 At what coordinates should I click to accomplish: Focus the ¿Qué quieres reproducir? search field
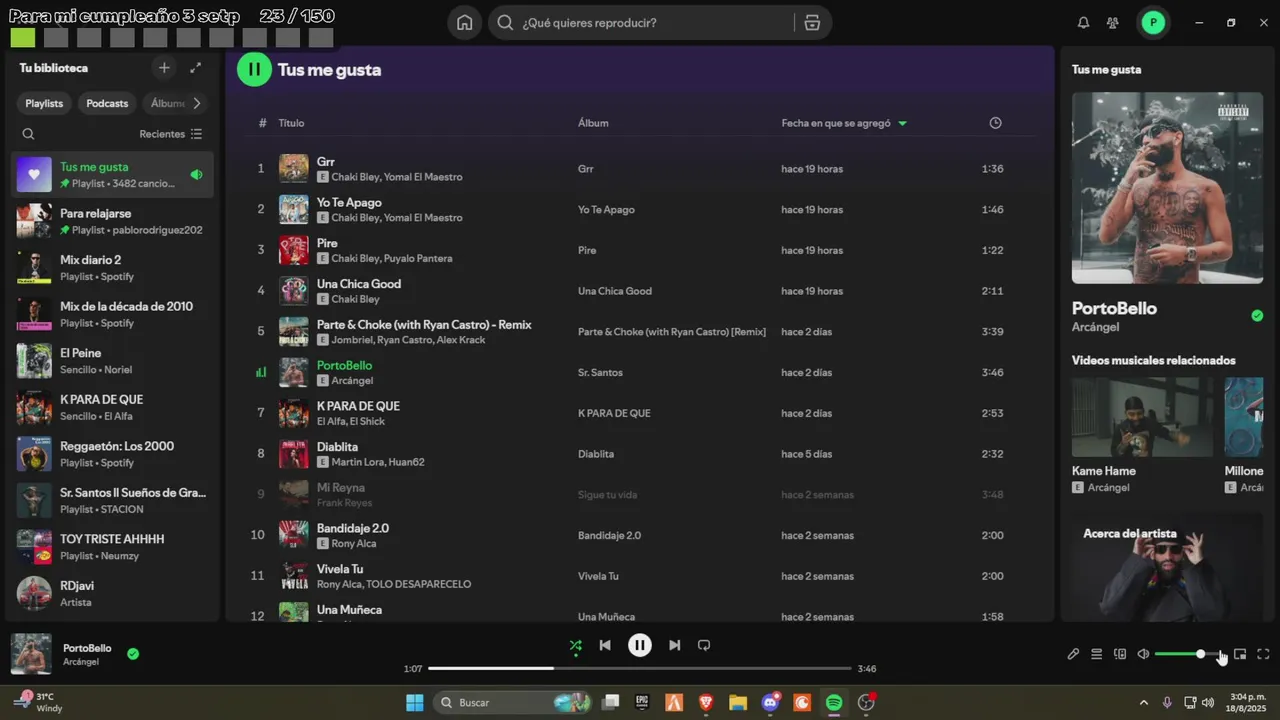[x=655, y=23]
